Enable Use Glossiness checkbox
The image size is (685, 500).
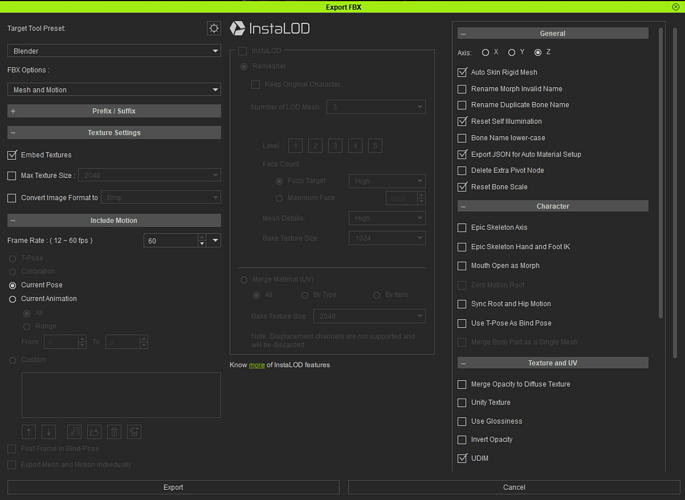point(462,421)
